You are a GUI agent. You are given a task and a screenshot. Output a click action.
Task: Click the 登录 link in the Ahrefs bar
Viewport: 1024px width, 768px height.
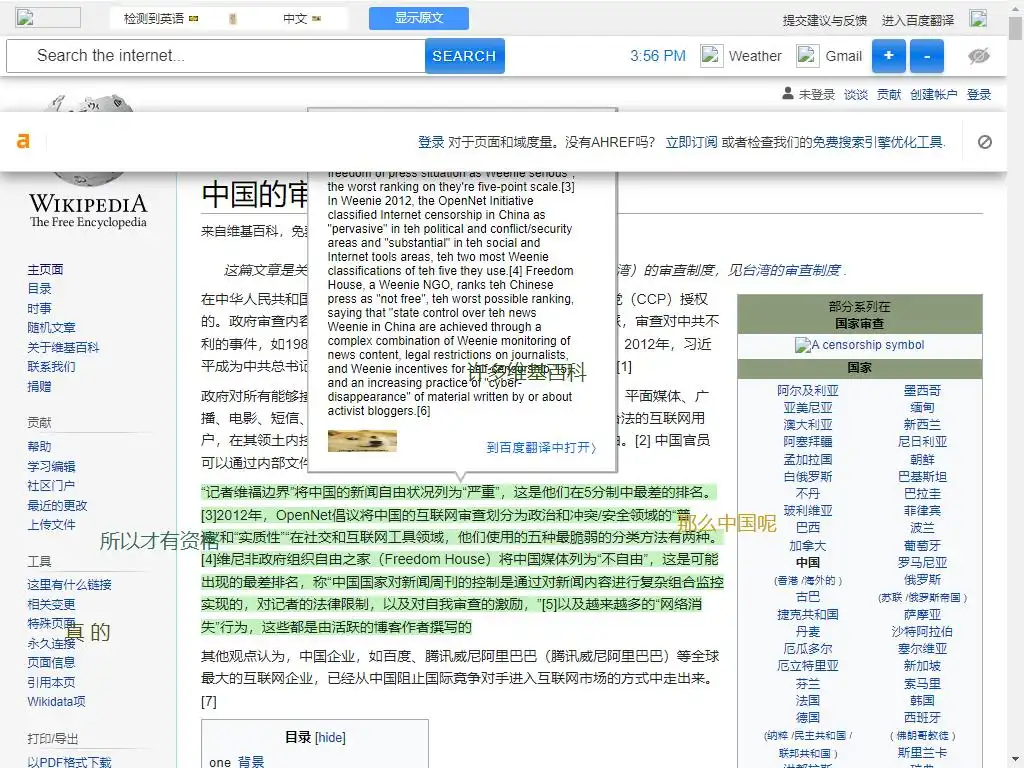[431, 142]
